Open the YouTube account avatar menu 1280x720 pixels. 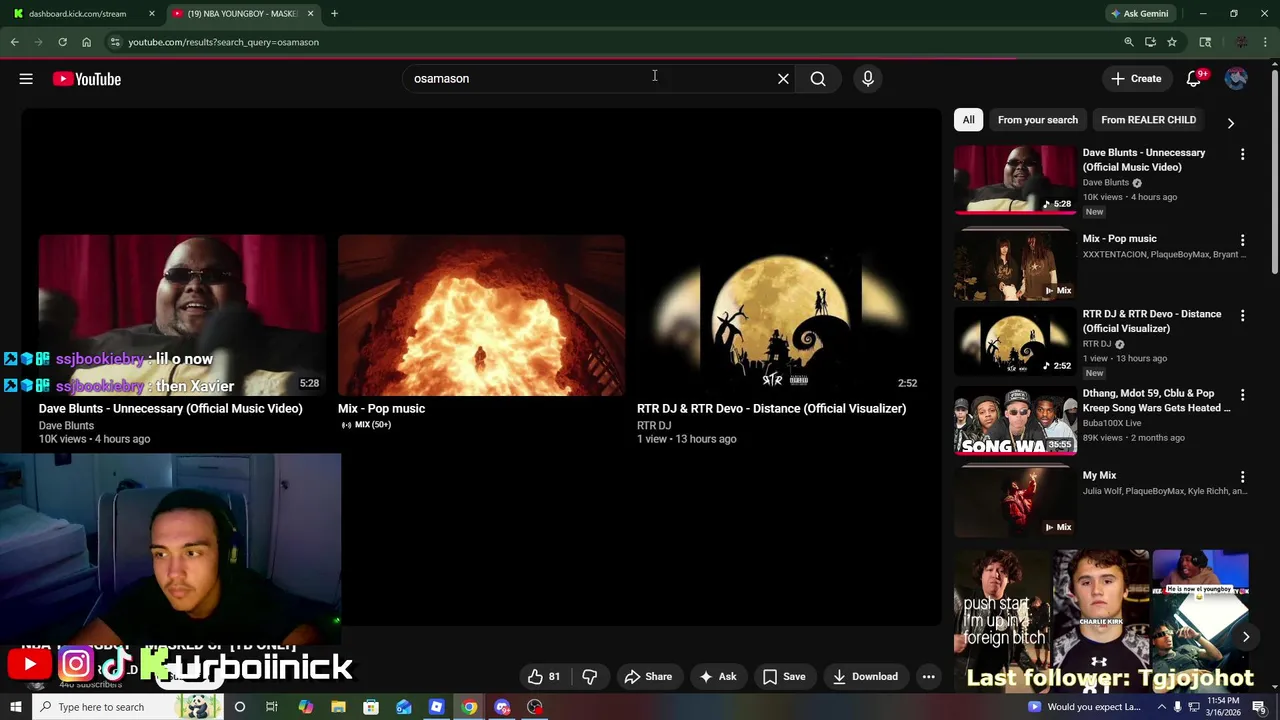coord(1236,79)
